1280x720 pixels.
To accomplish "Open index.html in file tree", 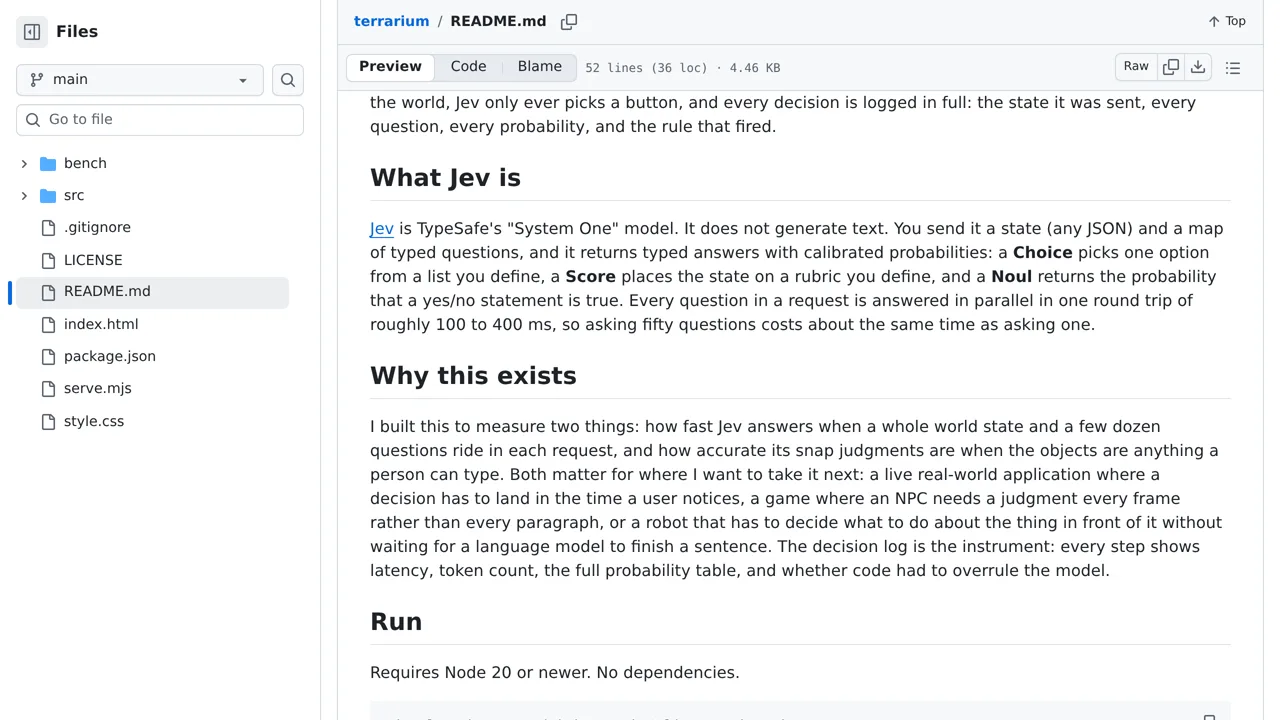I will coord(101,324).
